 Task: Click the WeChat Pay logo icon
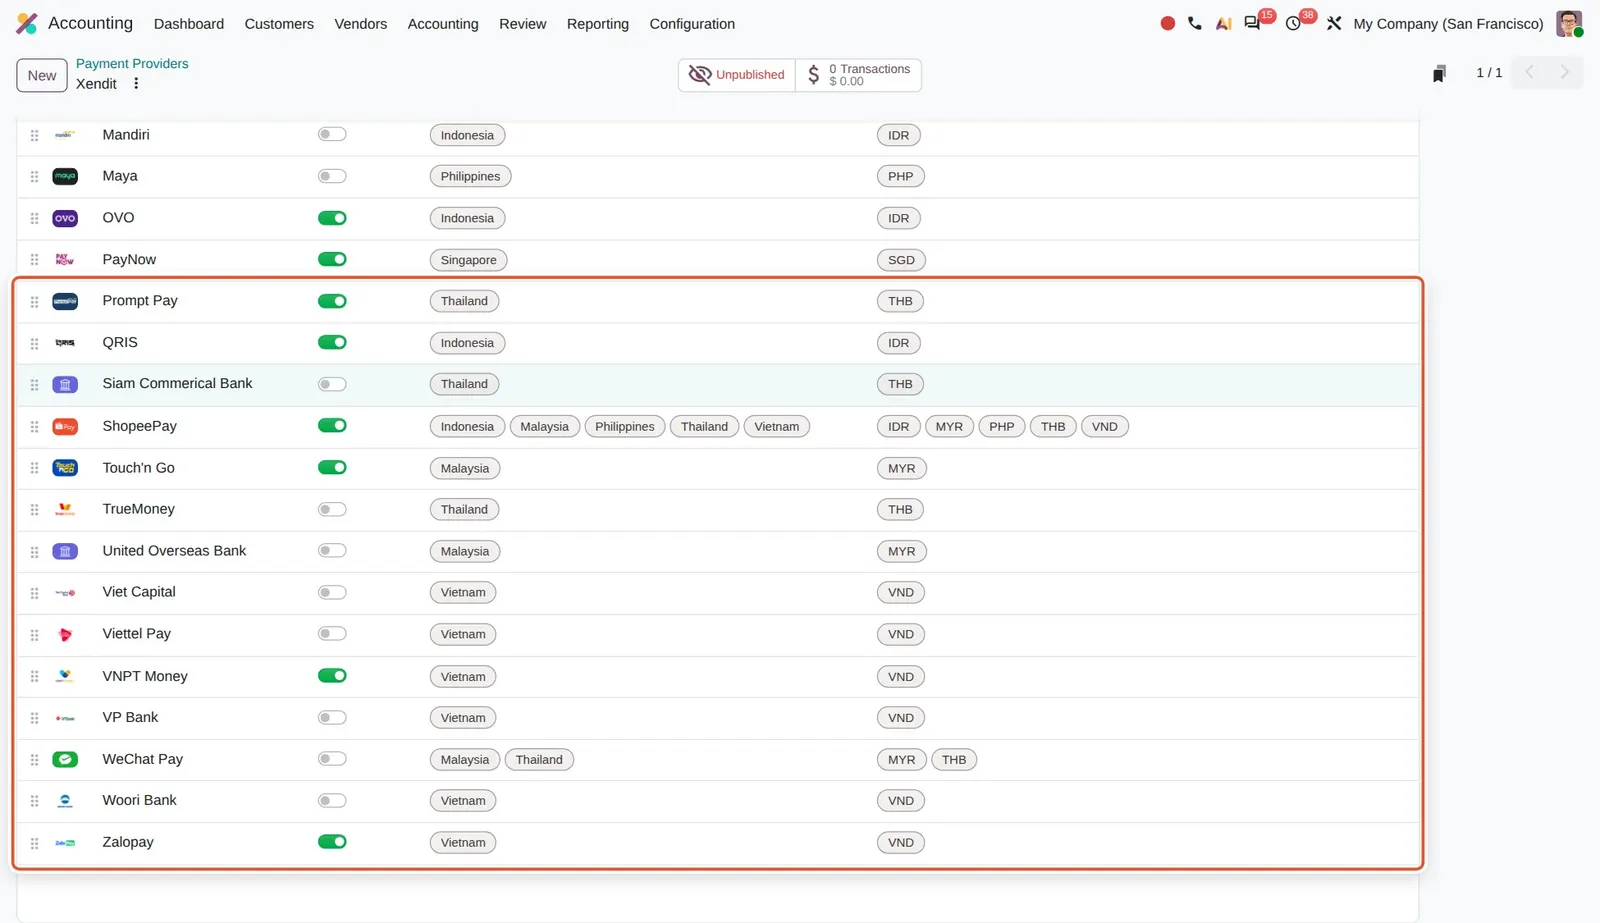tap(65, 759)
